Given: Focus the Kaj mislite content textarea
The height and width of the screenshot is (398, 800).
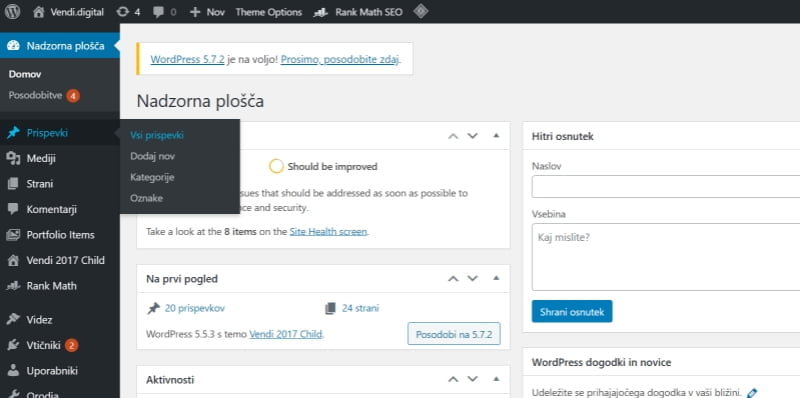Looking at the screenshot, I should point(666,257).
